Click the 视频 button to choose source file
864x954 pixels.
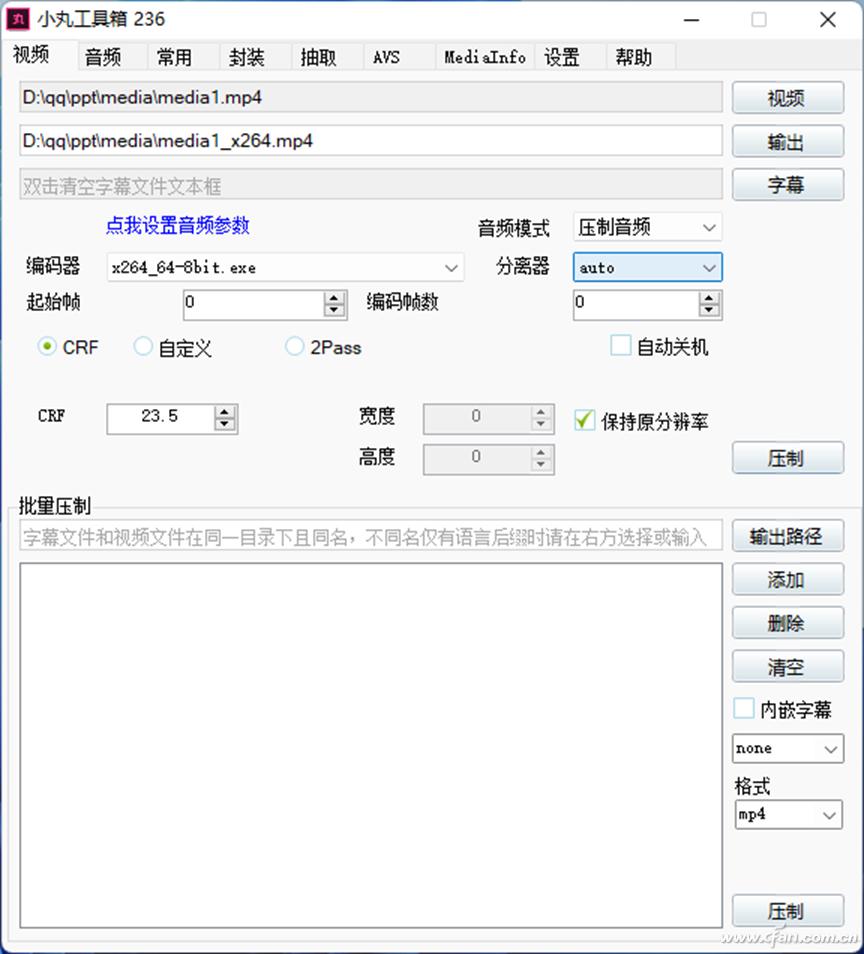click(787, 97)
